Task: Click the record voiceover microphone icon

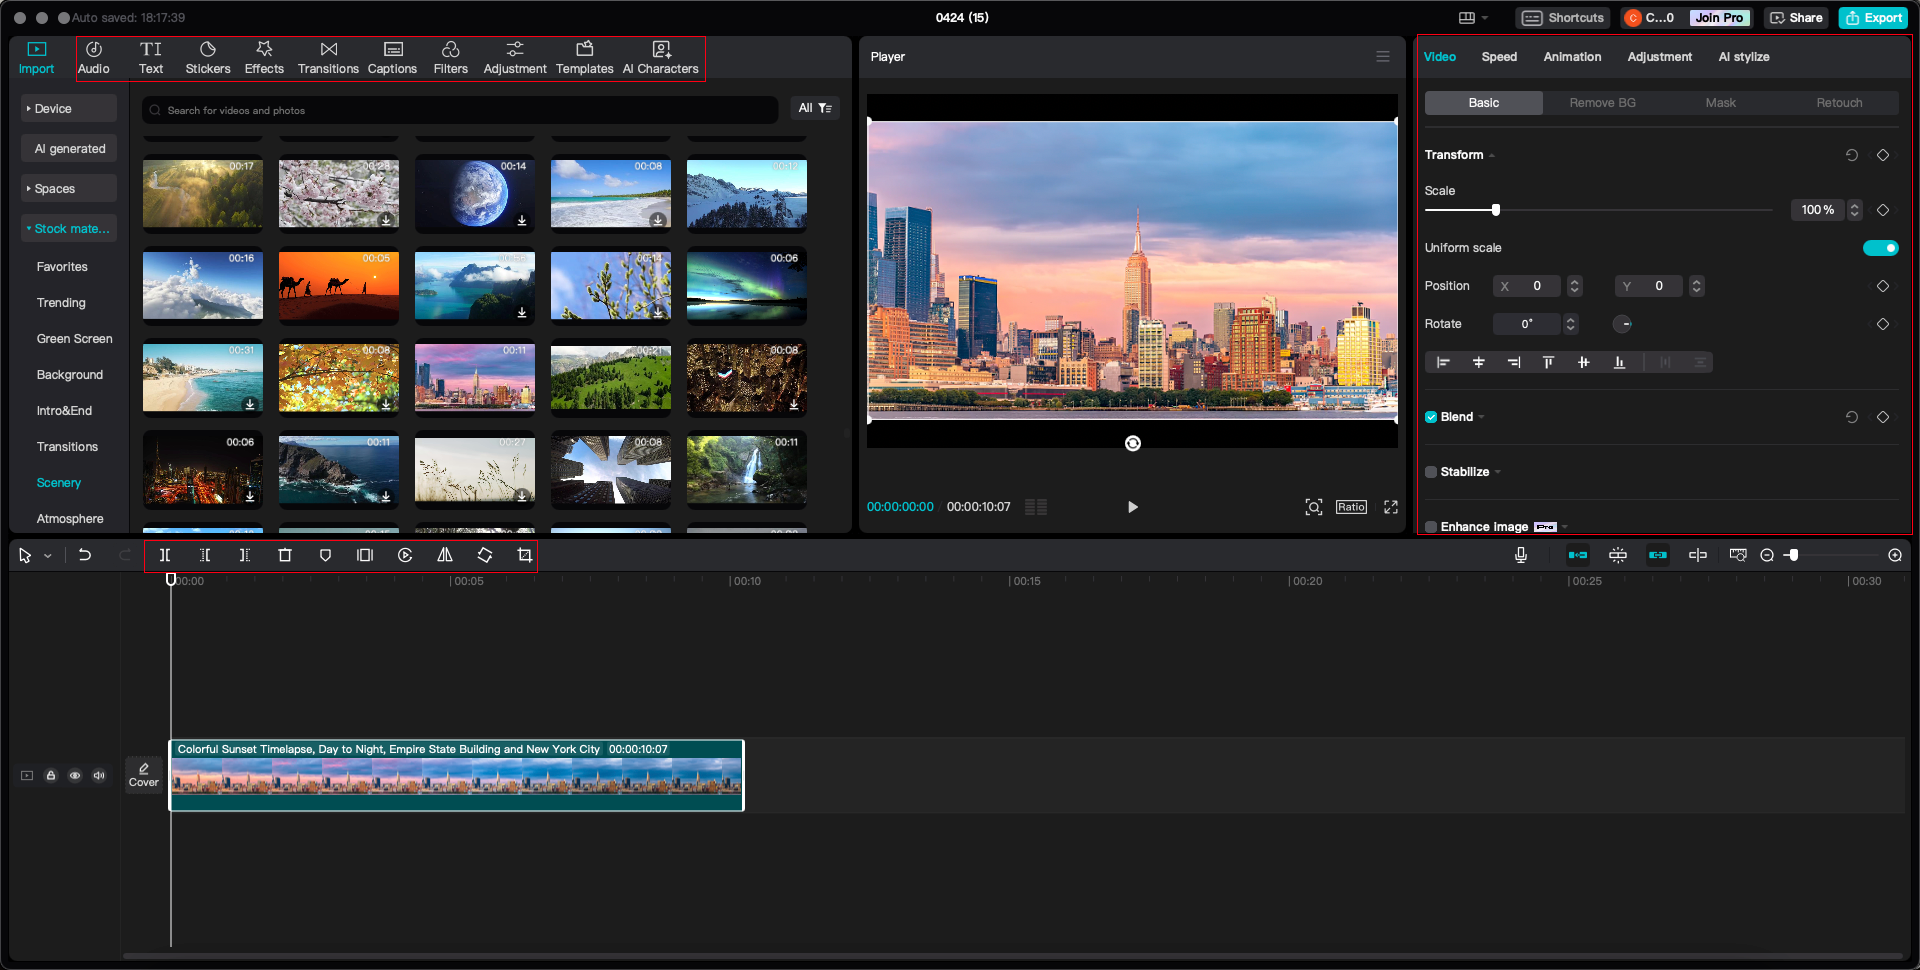Action: 1521,555
